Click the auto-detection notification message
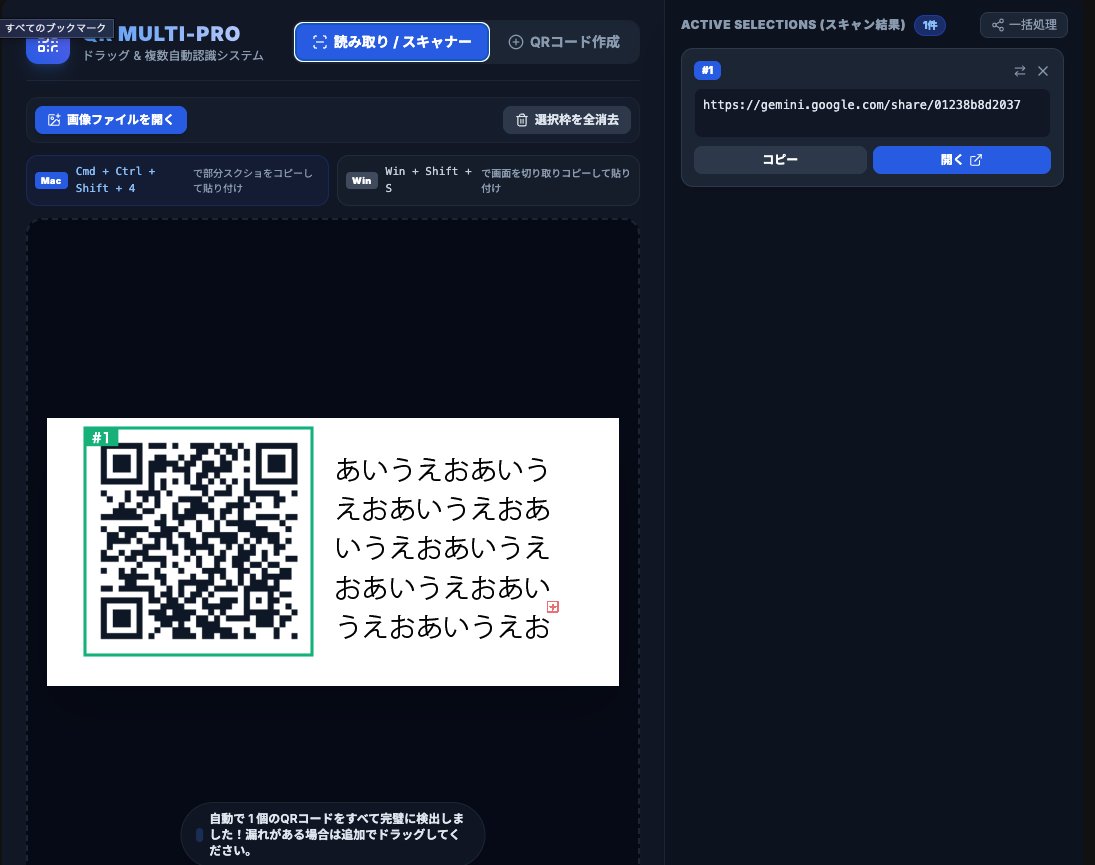The image size is (1095, 865). click(x=333, y=834)
